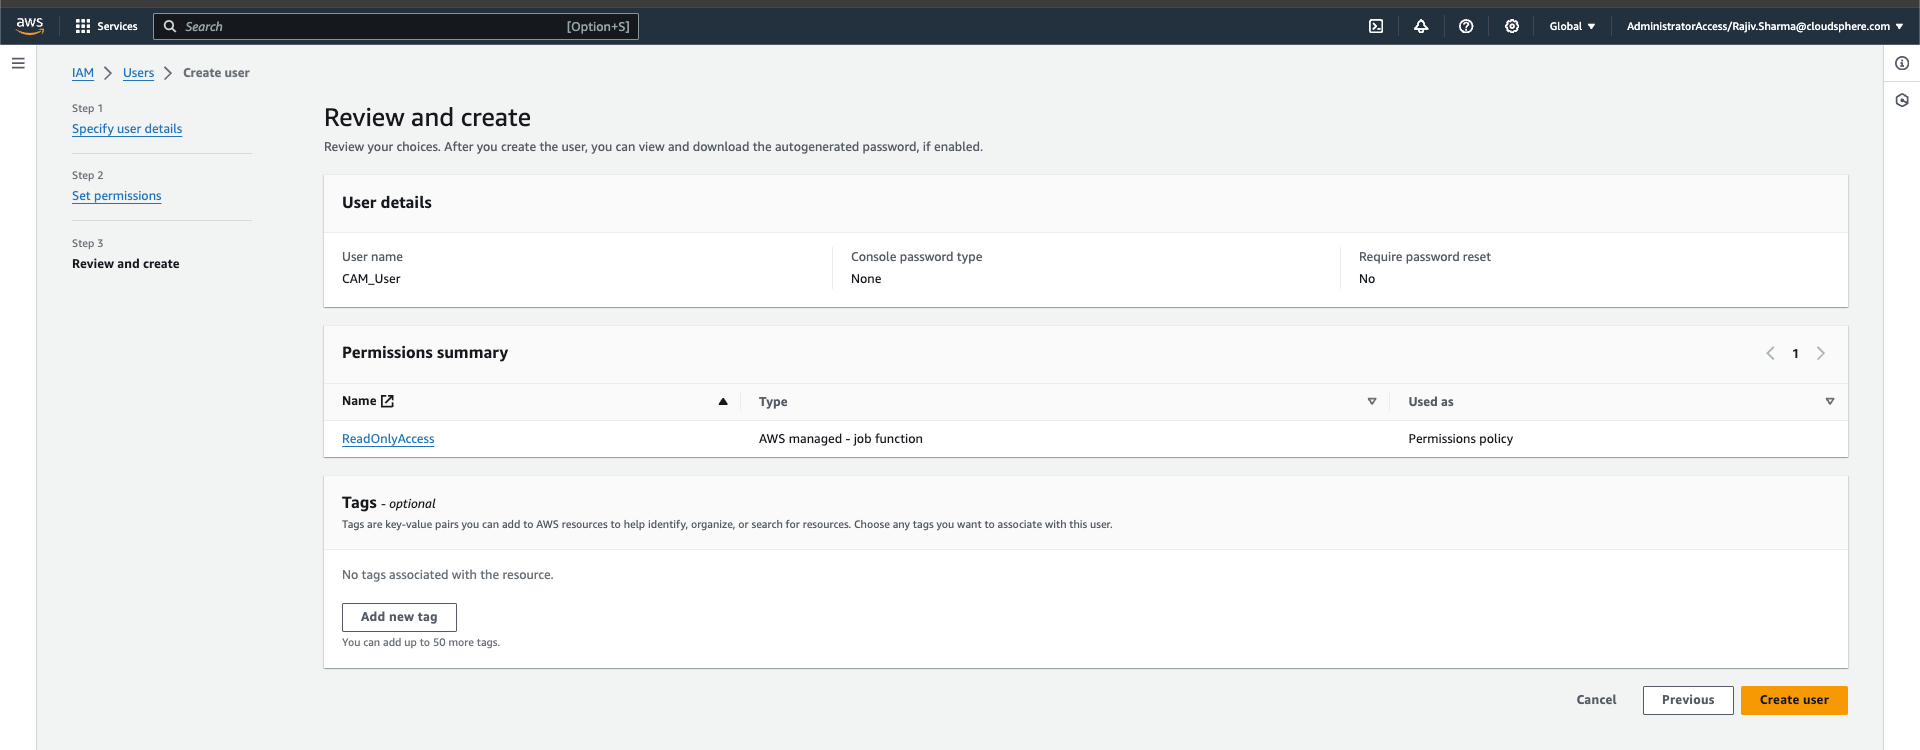
Task: Open the settings gear icon
Action: [x=1512, y=26]
